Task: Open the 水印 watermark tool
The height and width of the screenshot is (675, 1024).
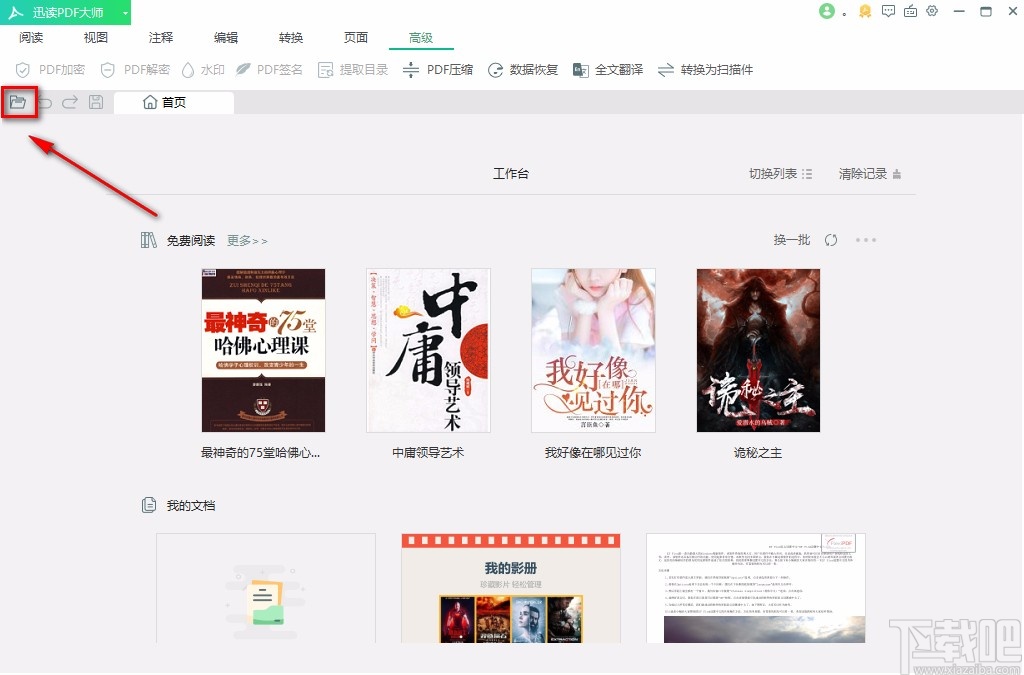Action: point(203,70)
